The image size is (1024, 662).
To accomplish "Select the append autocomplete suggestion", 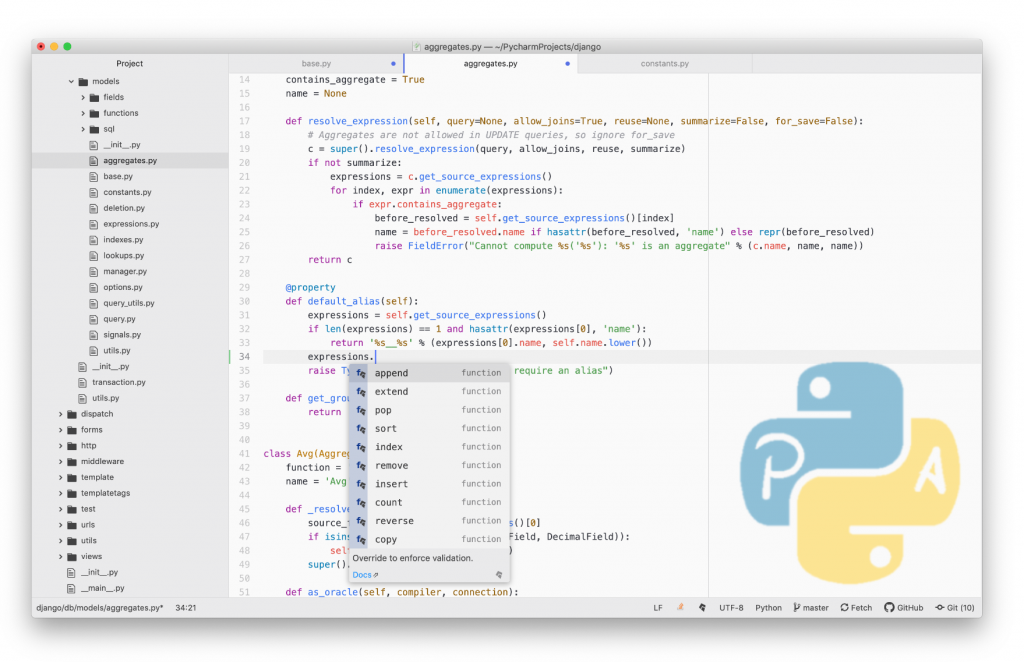I will [429, 373].
